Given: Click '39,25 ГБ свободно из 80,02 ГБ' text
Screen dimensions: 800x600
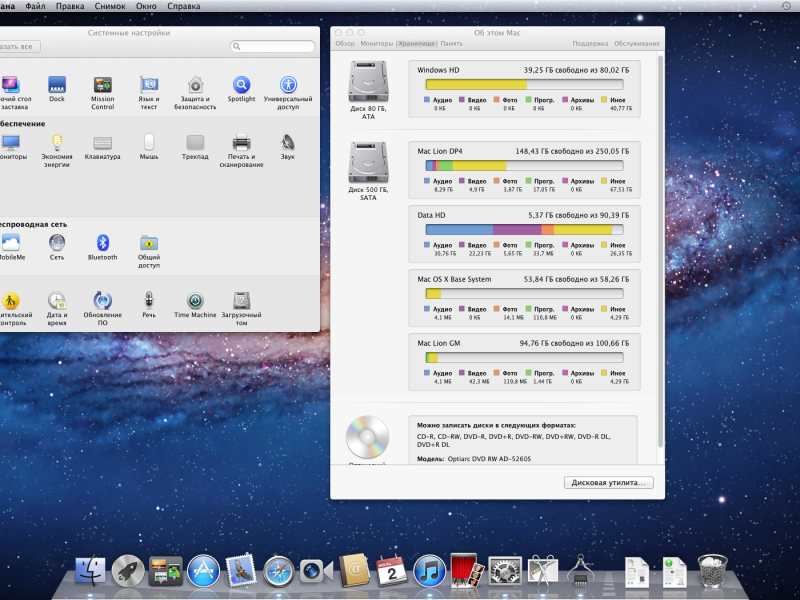Looking at the screenshot, I should [x=576, y=70].
